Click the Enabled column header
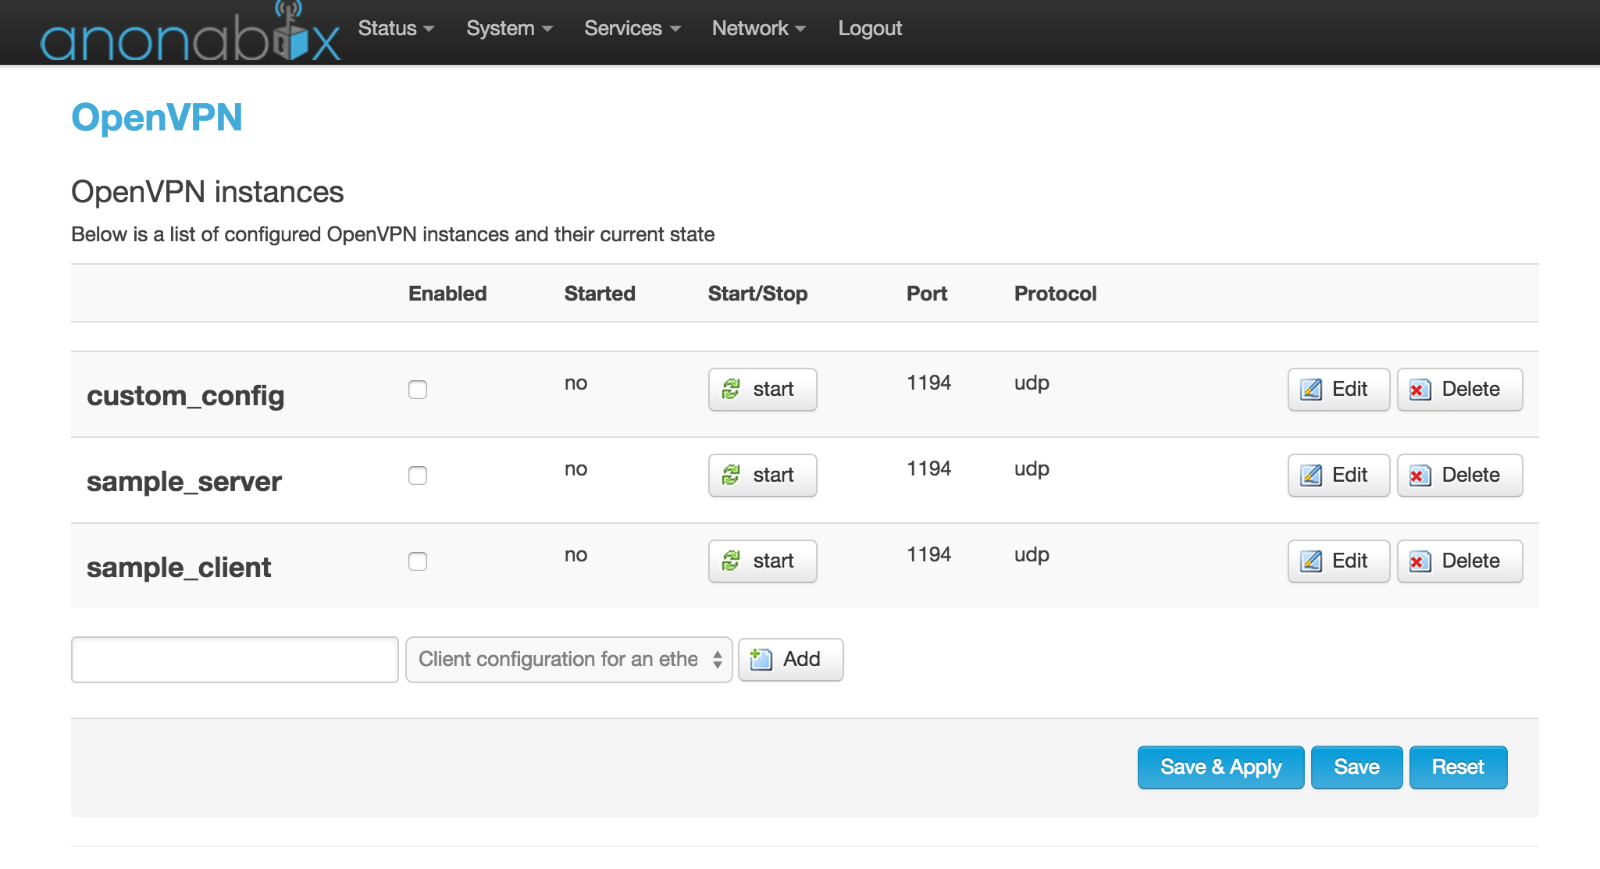 click(448, 294)
